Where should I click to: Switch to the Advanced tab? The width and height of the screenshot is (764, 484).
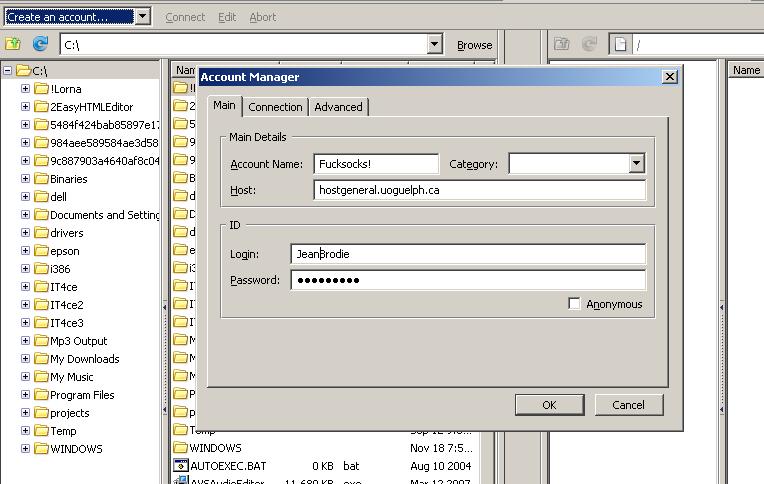[x=338, y=107]
